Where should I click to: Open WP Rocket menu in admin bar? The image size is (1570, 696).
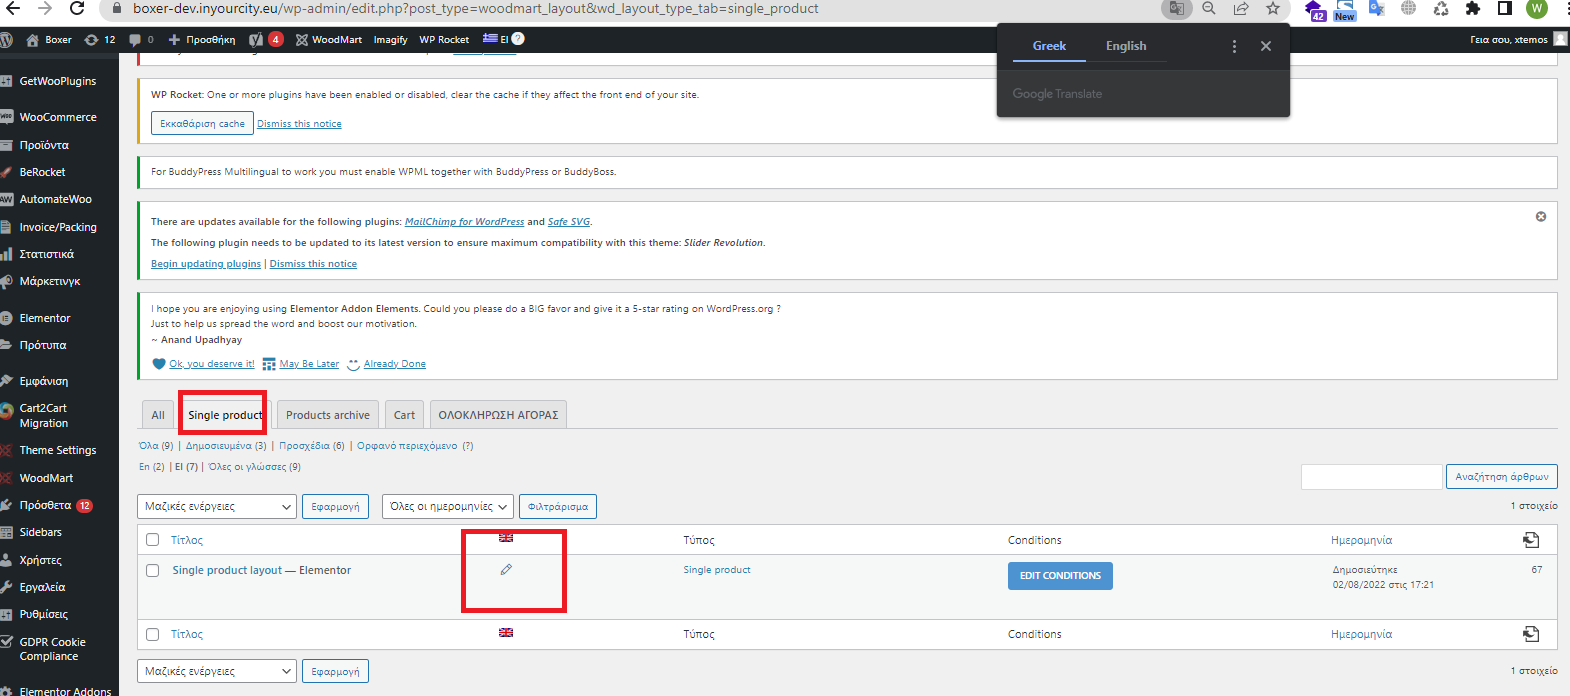(x=444, y=40)
